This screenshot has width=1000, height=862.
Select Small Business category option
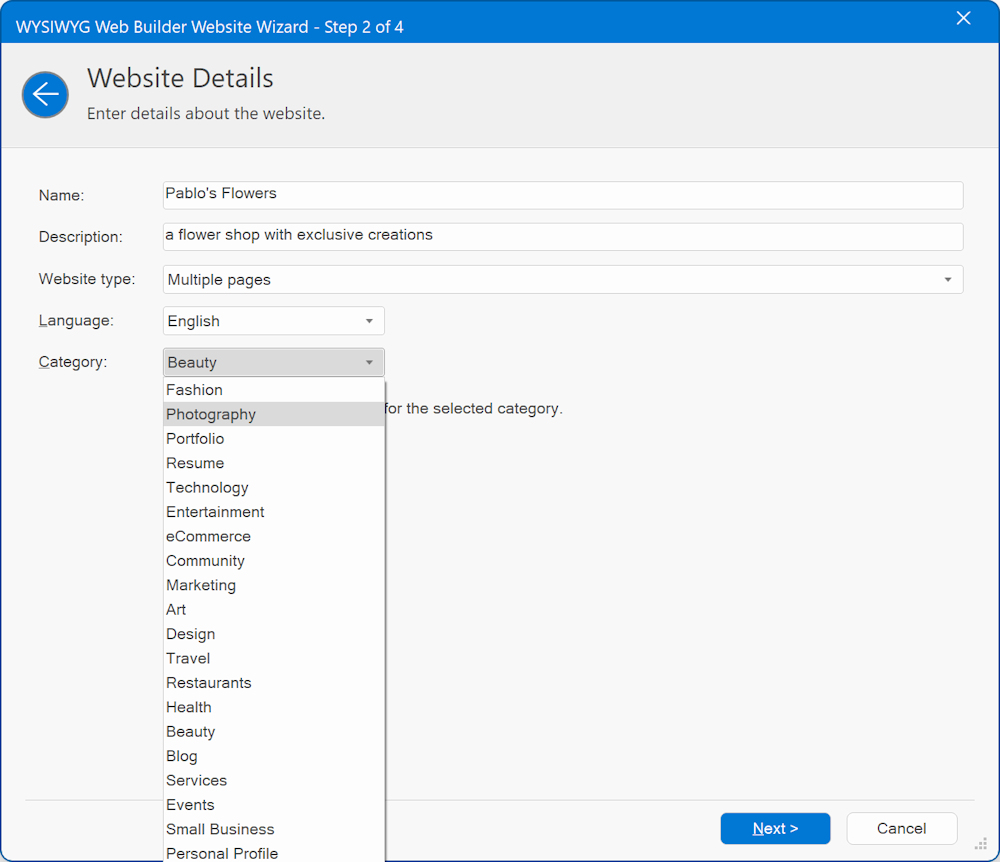coord(220,829)
